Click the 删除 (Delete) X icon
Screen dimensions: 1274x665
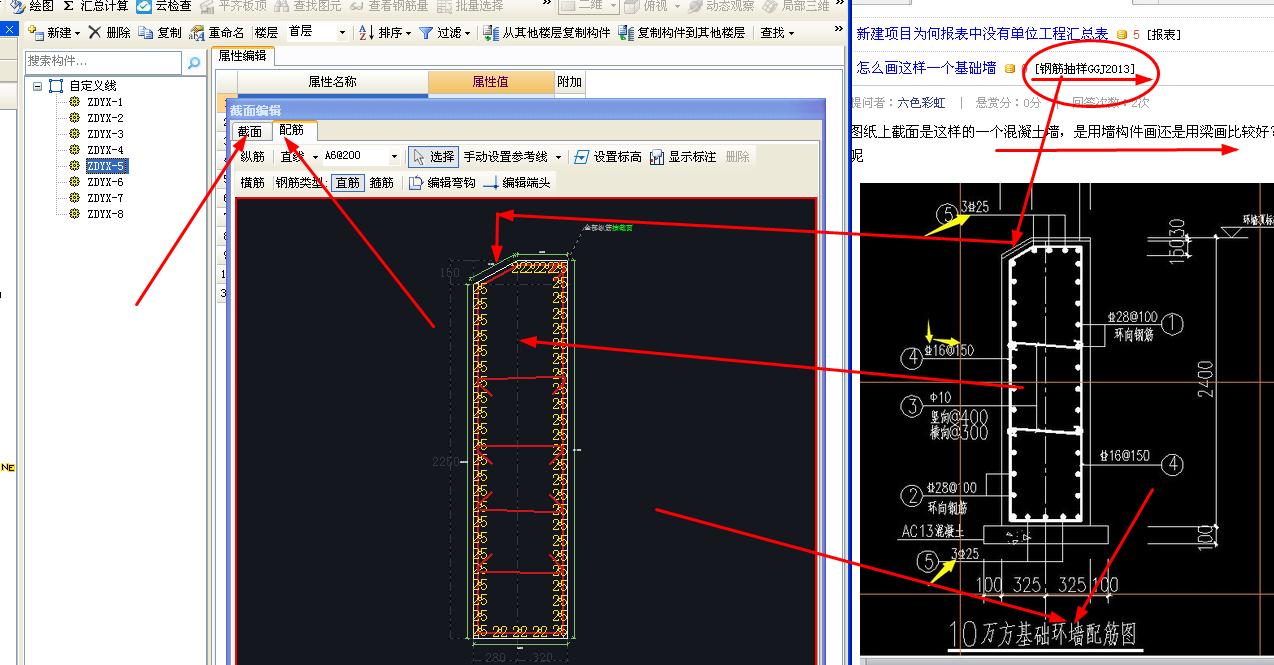click(95, 32)
